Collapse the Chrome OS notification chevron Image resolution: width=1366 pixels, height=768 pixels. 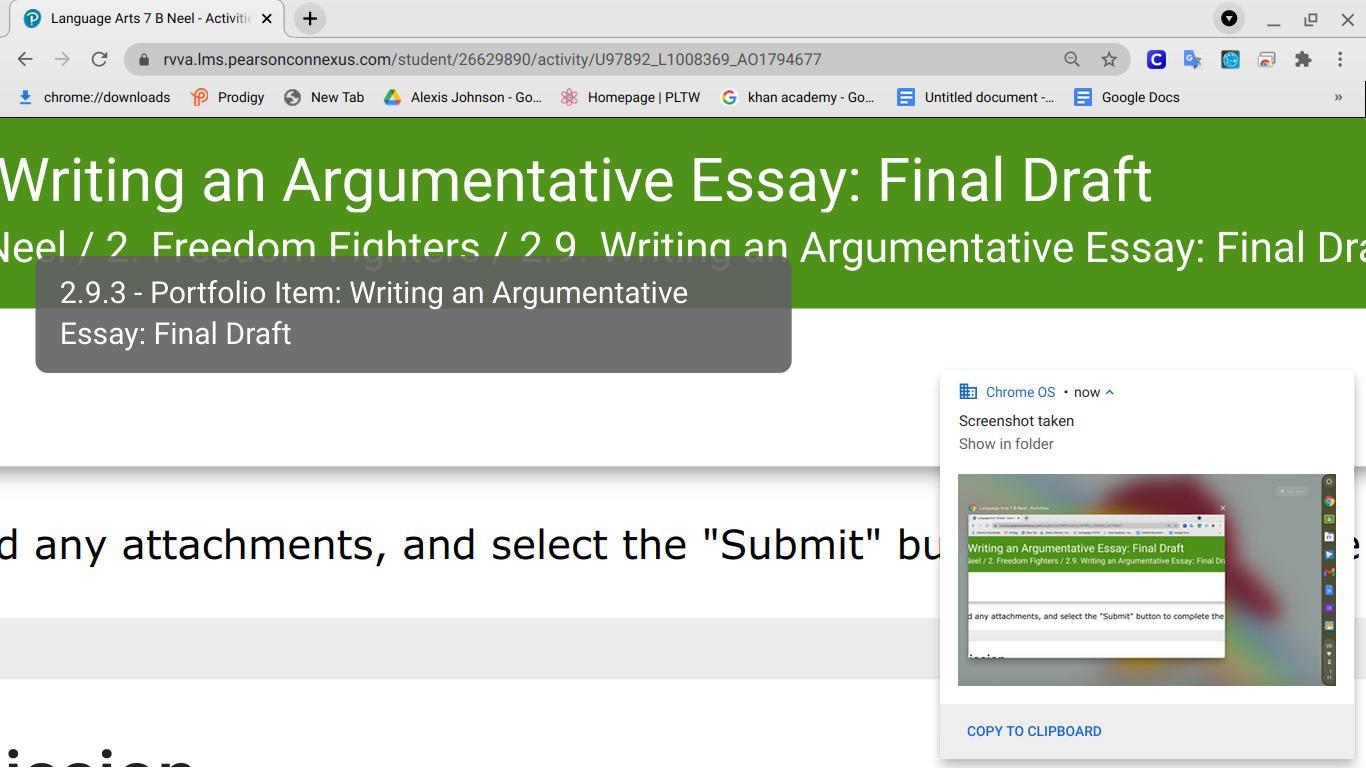pos(1109,392)
